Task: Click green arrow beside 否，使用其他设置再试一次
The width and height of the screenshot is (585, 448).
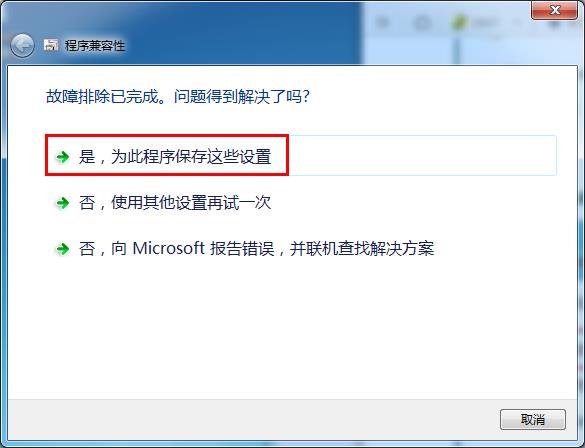Action: (63, 203)
